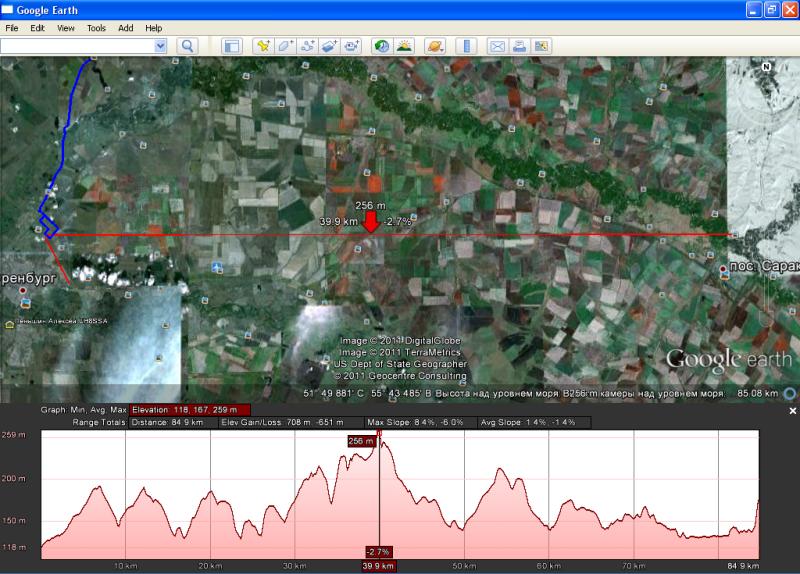The width and height of the screenshot is (800, 574).
Task: Click the red arrow marker at 256 m
Action: pyautogui.click(x=371, y=222)
